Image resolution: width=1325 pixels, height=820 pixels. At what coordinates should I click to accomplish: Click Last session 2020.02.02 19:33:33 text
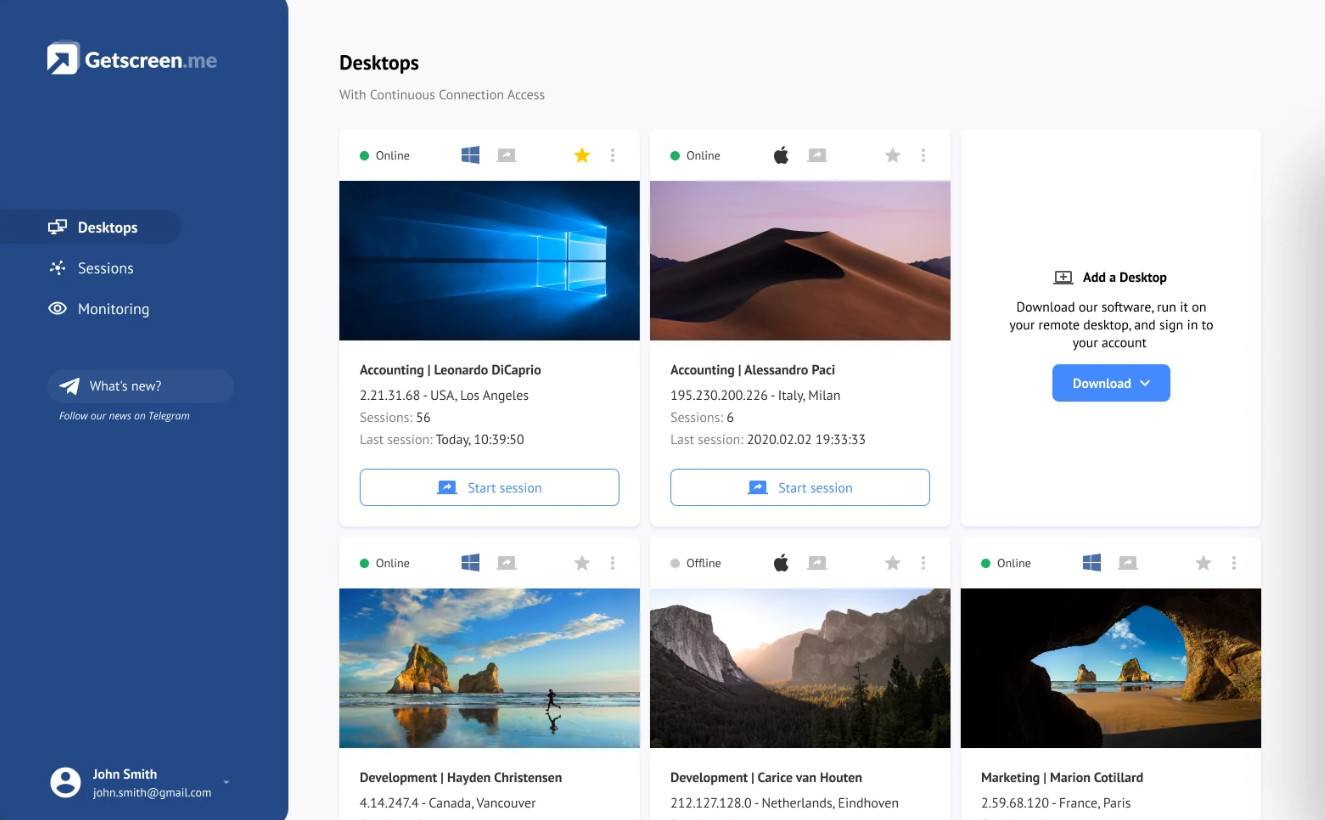pos(768,440)
